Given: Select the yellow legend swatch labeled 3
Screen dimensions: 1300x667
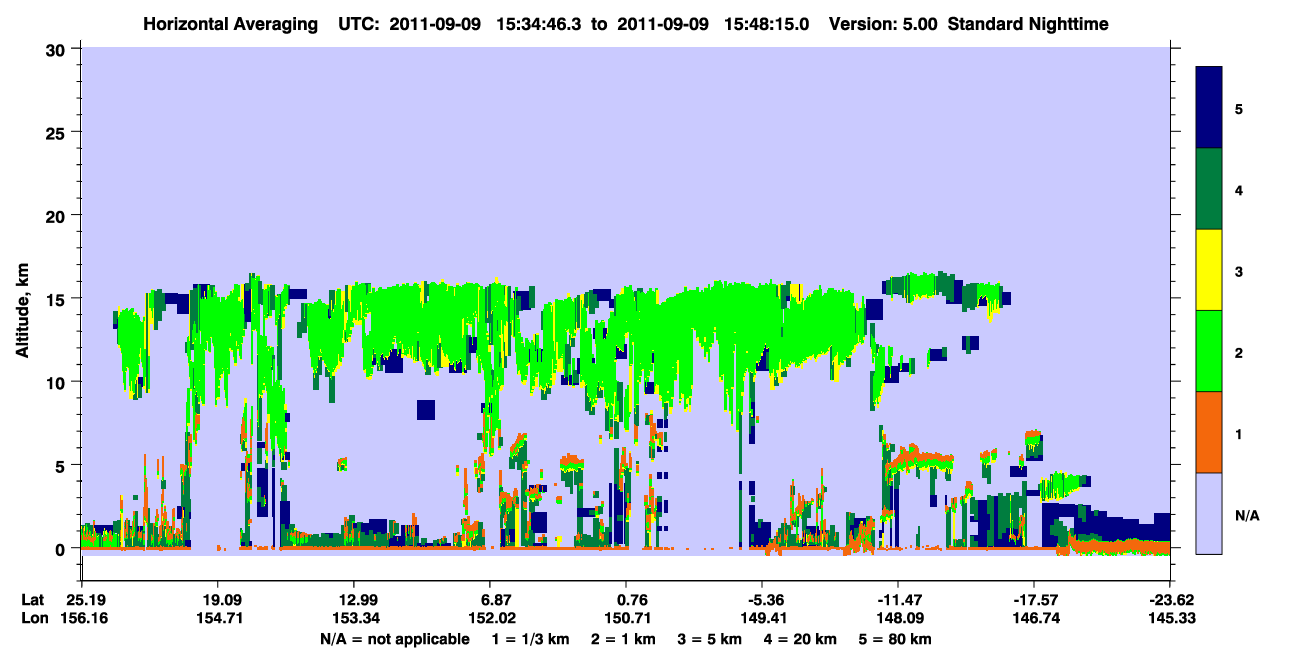Looking at the screenshot, I should [x=1210, y=270].
